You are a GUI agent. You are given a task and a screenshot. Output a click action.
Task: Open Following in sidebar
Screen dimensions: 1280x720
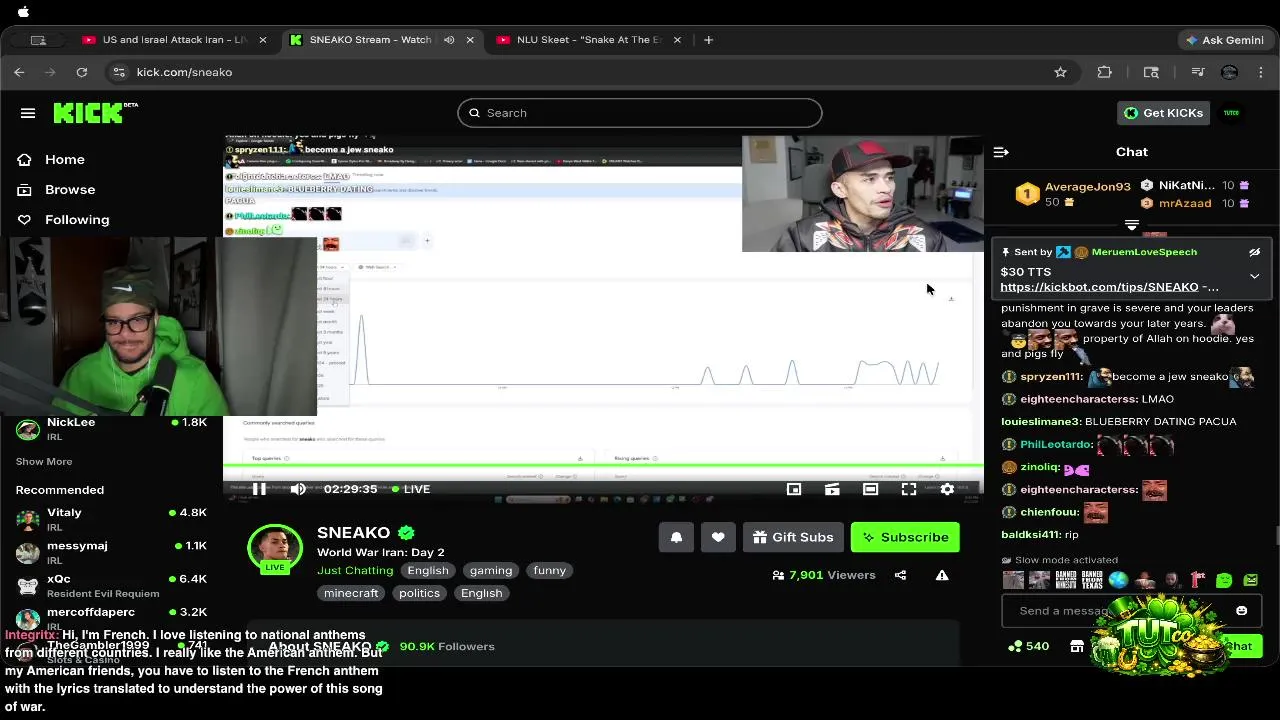point(77,220)
